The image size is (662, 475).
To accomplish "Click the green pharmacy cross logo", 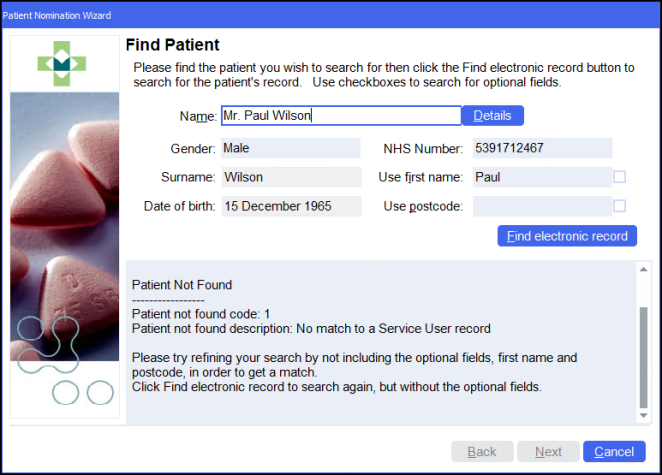I will [x=62, y=63].
